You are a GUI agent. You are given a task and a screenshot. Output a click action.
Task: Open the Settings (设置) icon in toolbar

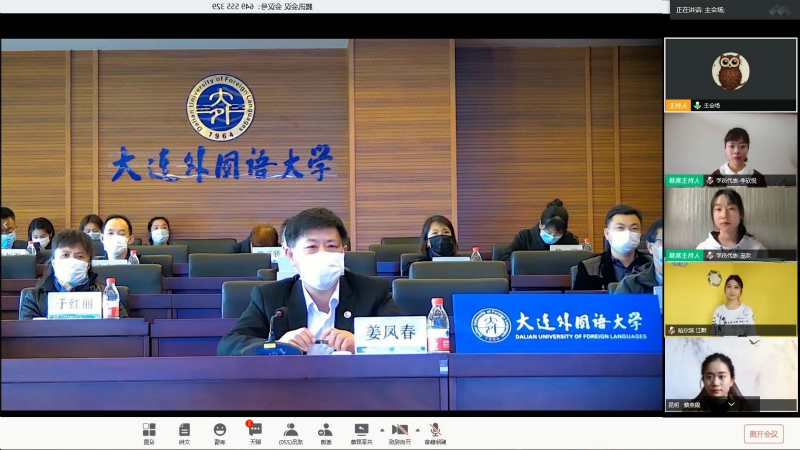click(149, 432)
